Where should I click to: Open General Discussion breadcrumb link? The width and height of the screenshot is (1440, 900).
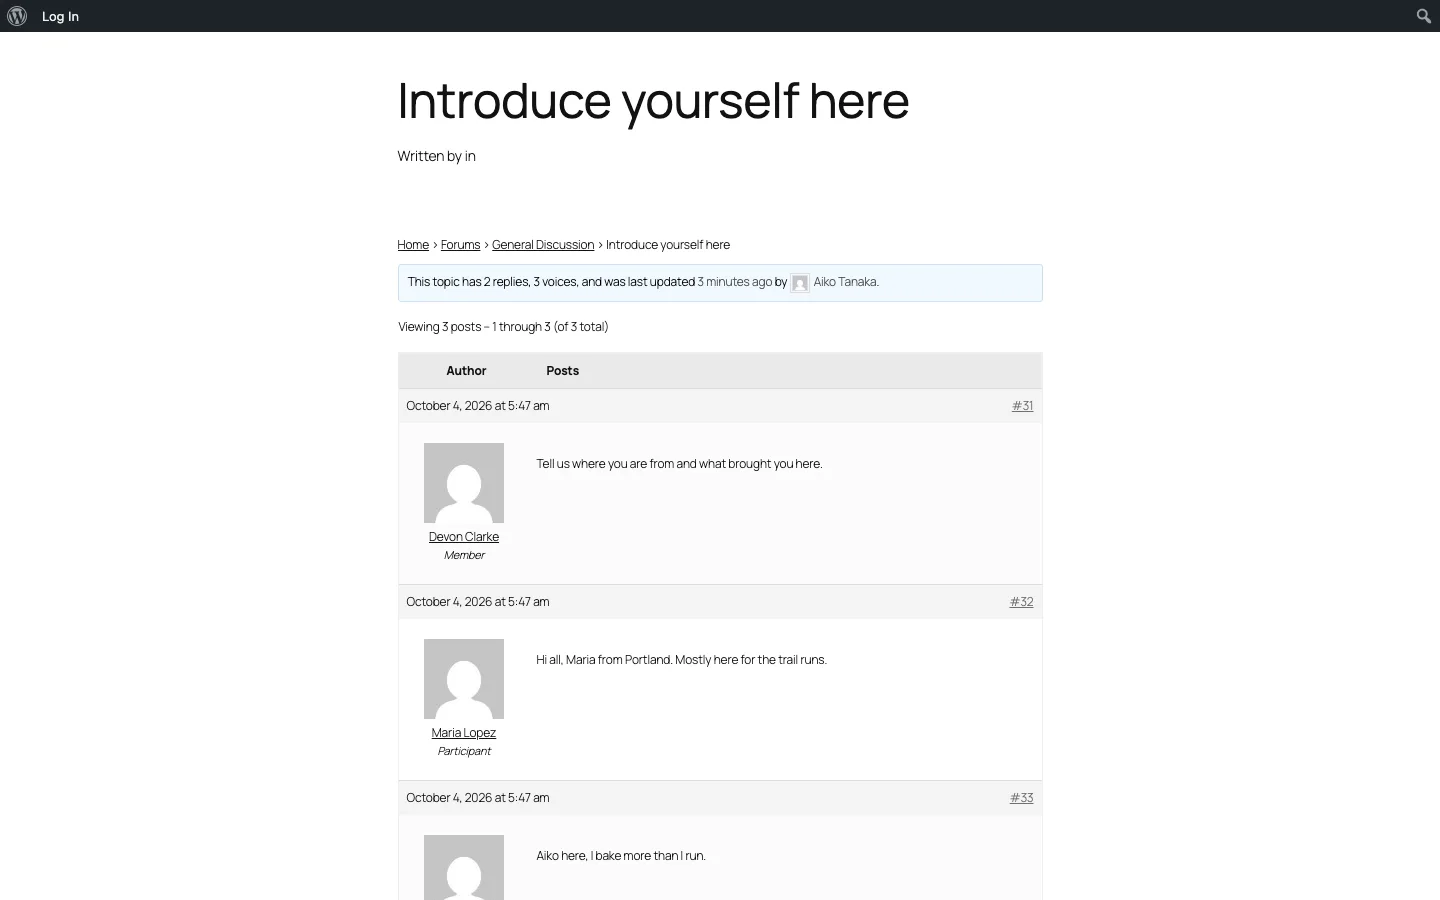543,245
